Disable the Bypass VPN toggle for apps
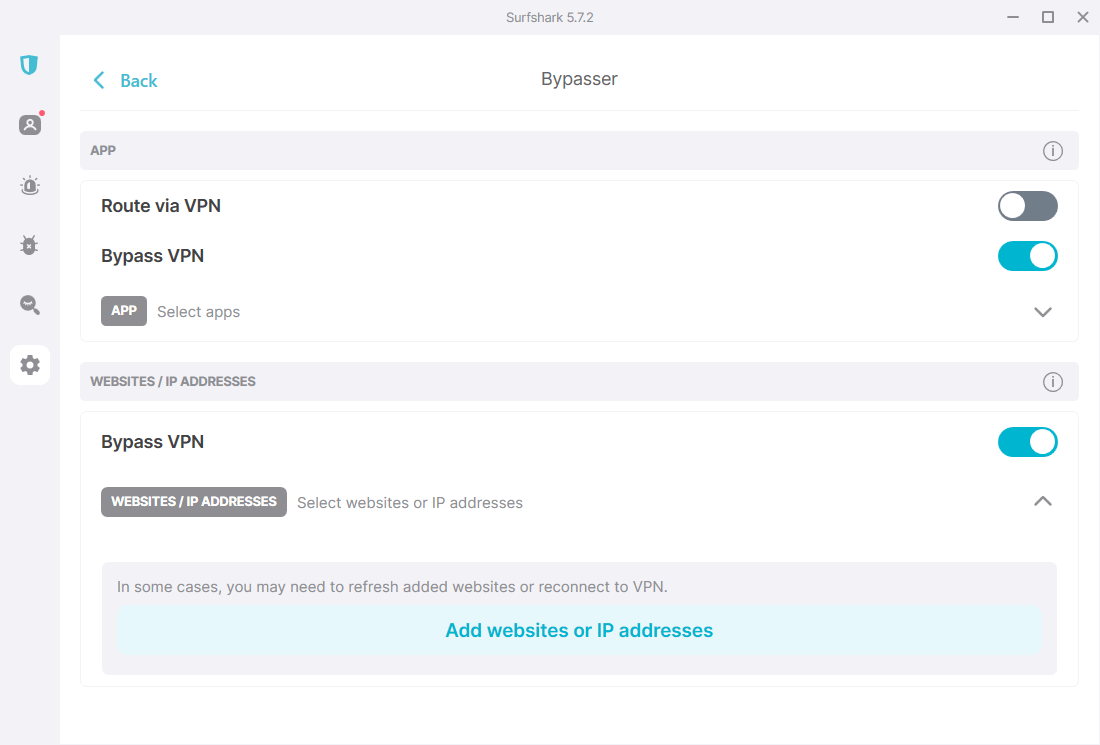 1028,256
